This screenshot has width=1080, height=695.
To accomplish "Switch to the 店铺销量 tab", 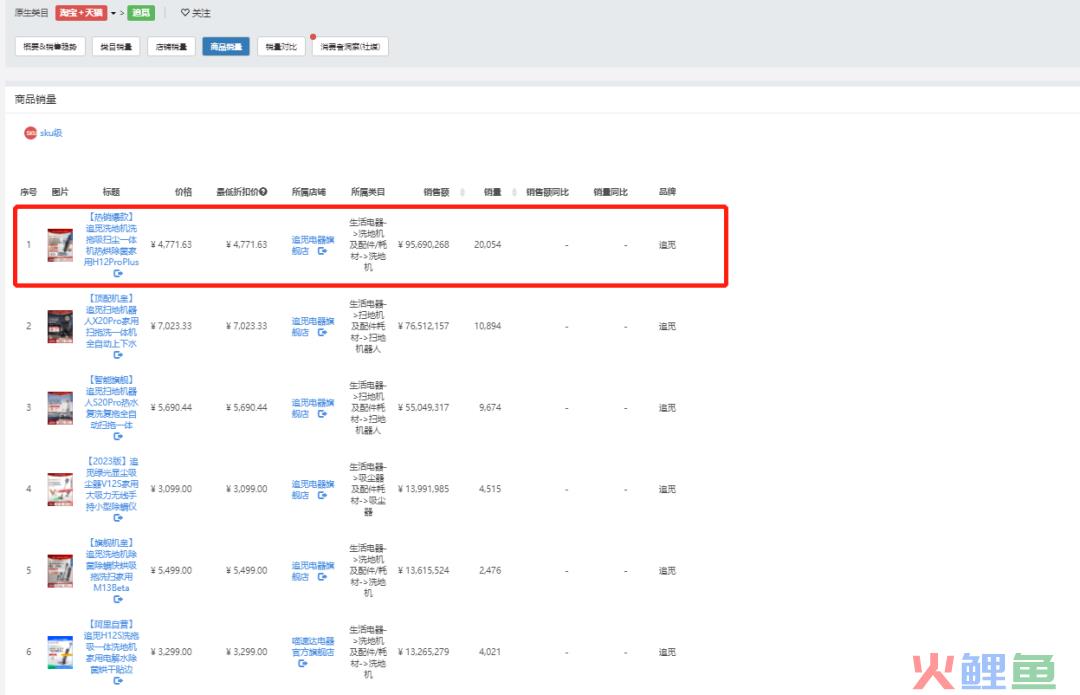I will click(x=172, y=46).
